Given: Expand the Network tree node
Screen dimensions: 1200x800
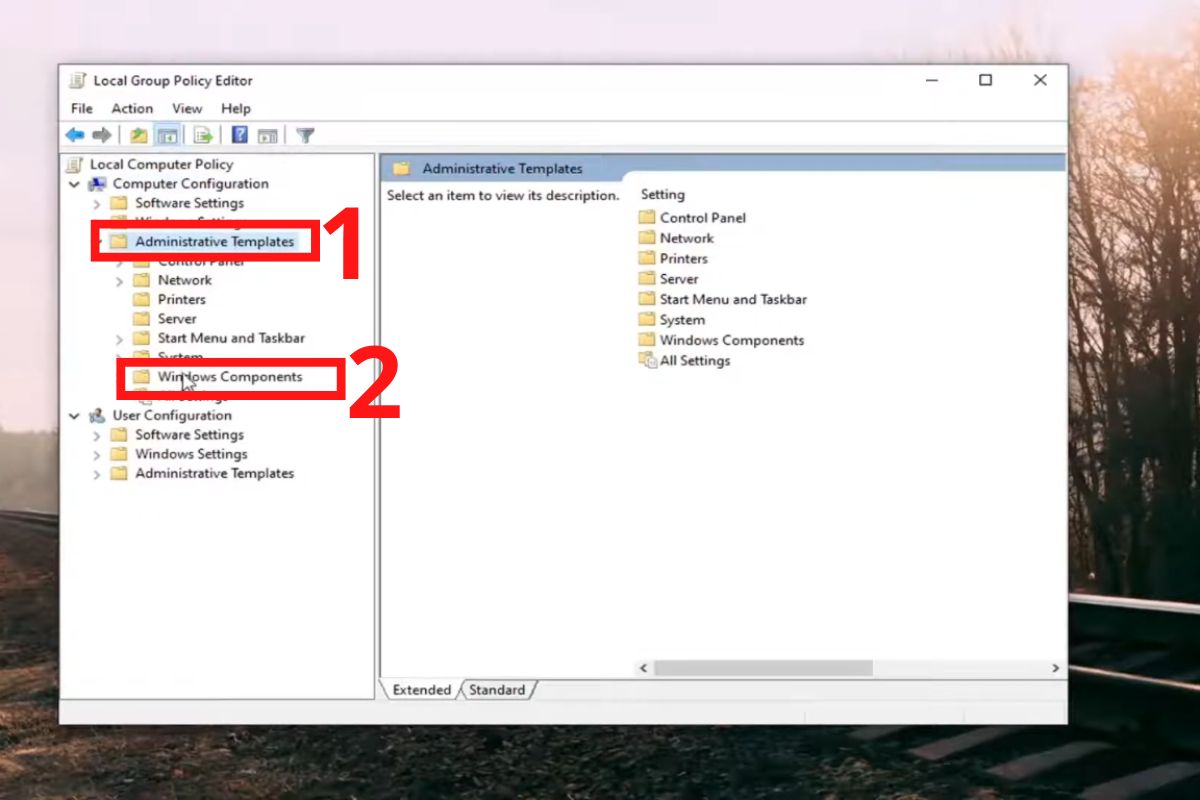Looking at the screenshot, I should coord(118,280).
